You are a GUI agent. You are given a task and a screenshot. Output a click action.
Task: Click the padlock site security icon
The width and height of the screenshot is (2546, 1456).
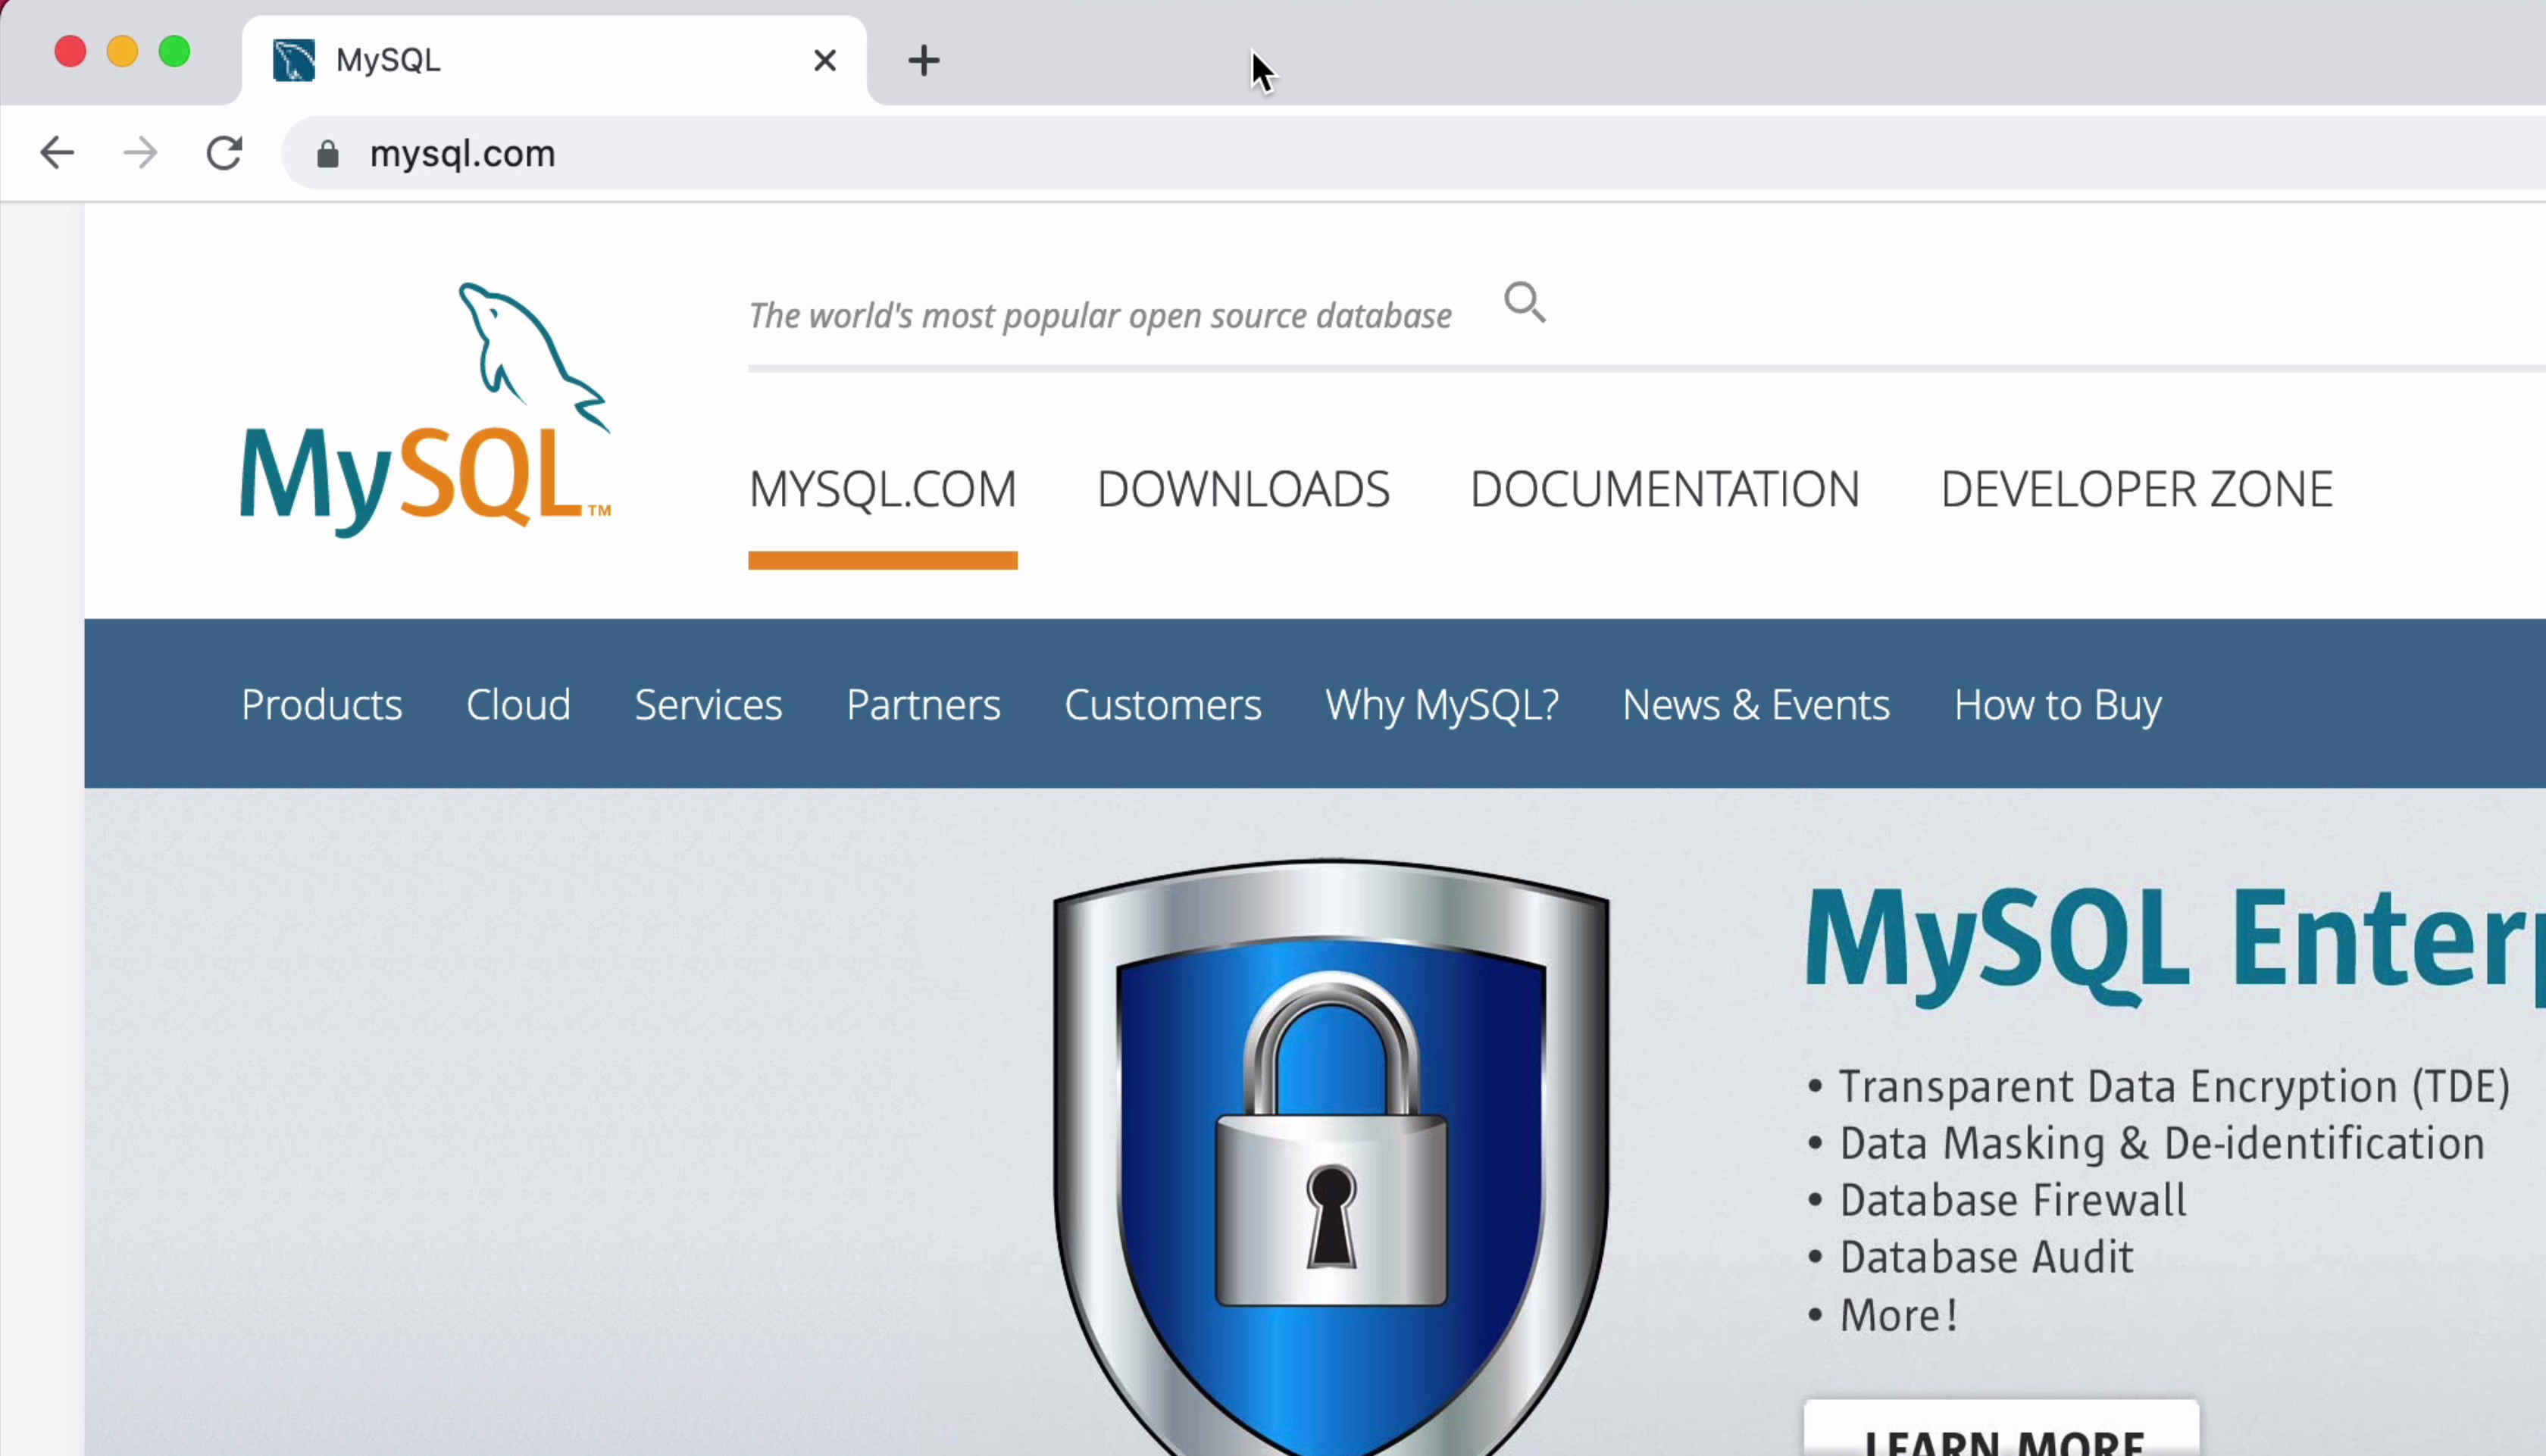coord(327,154)
